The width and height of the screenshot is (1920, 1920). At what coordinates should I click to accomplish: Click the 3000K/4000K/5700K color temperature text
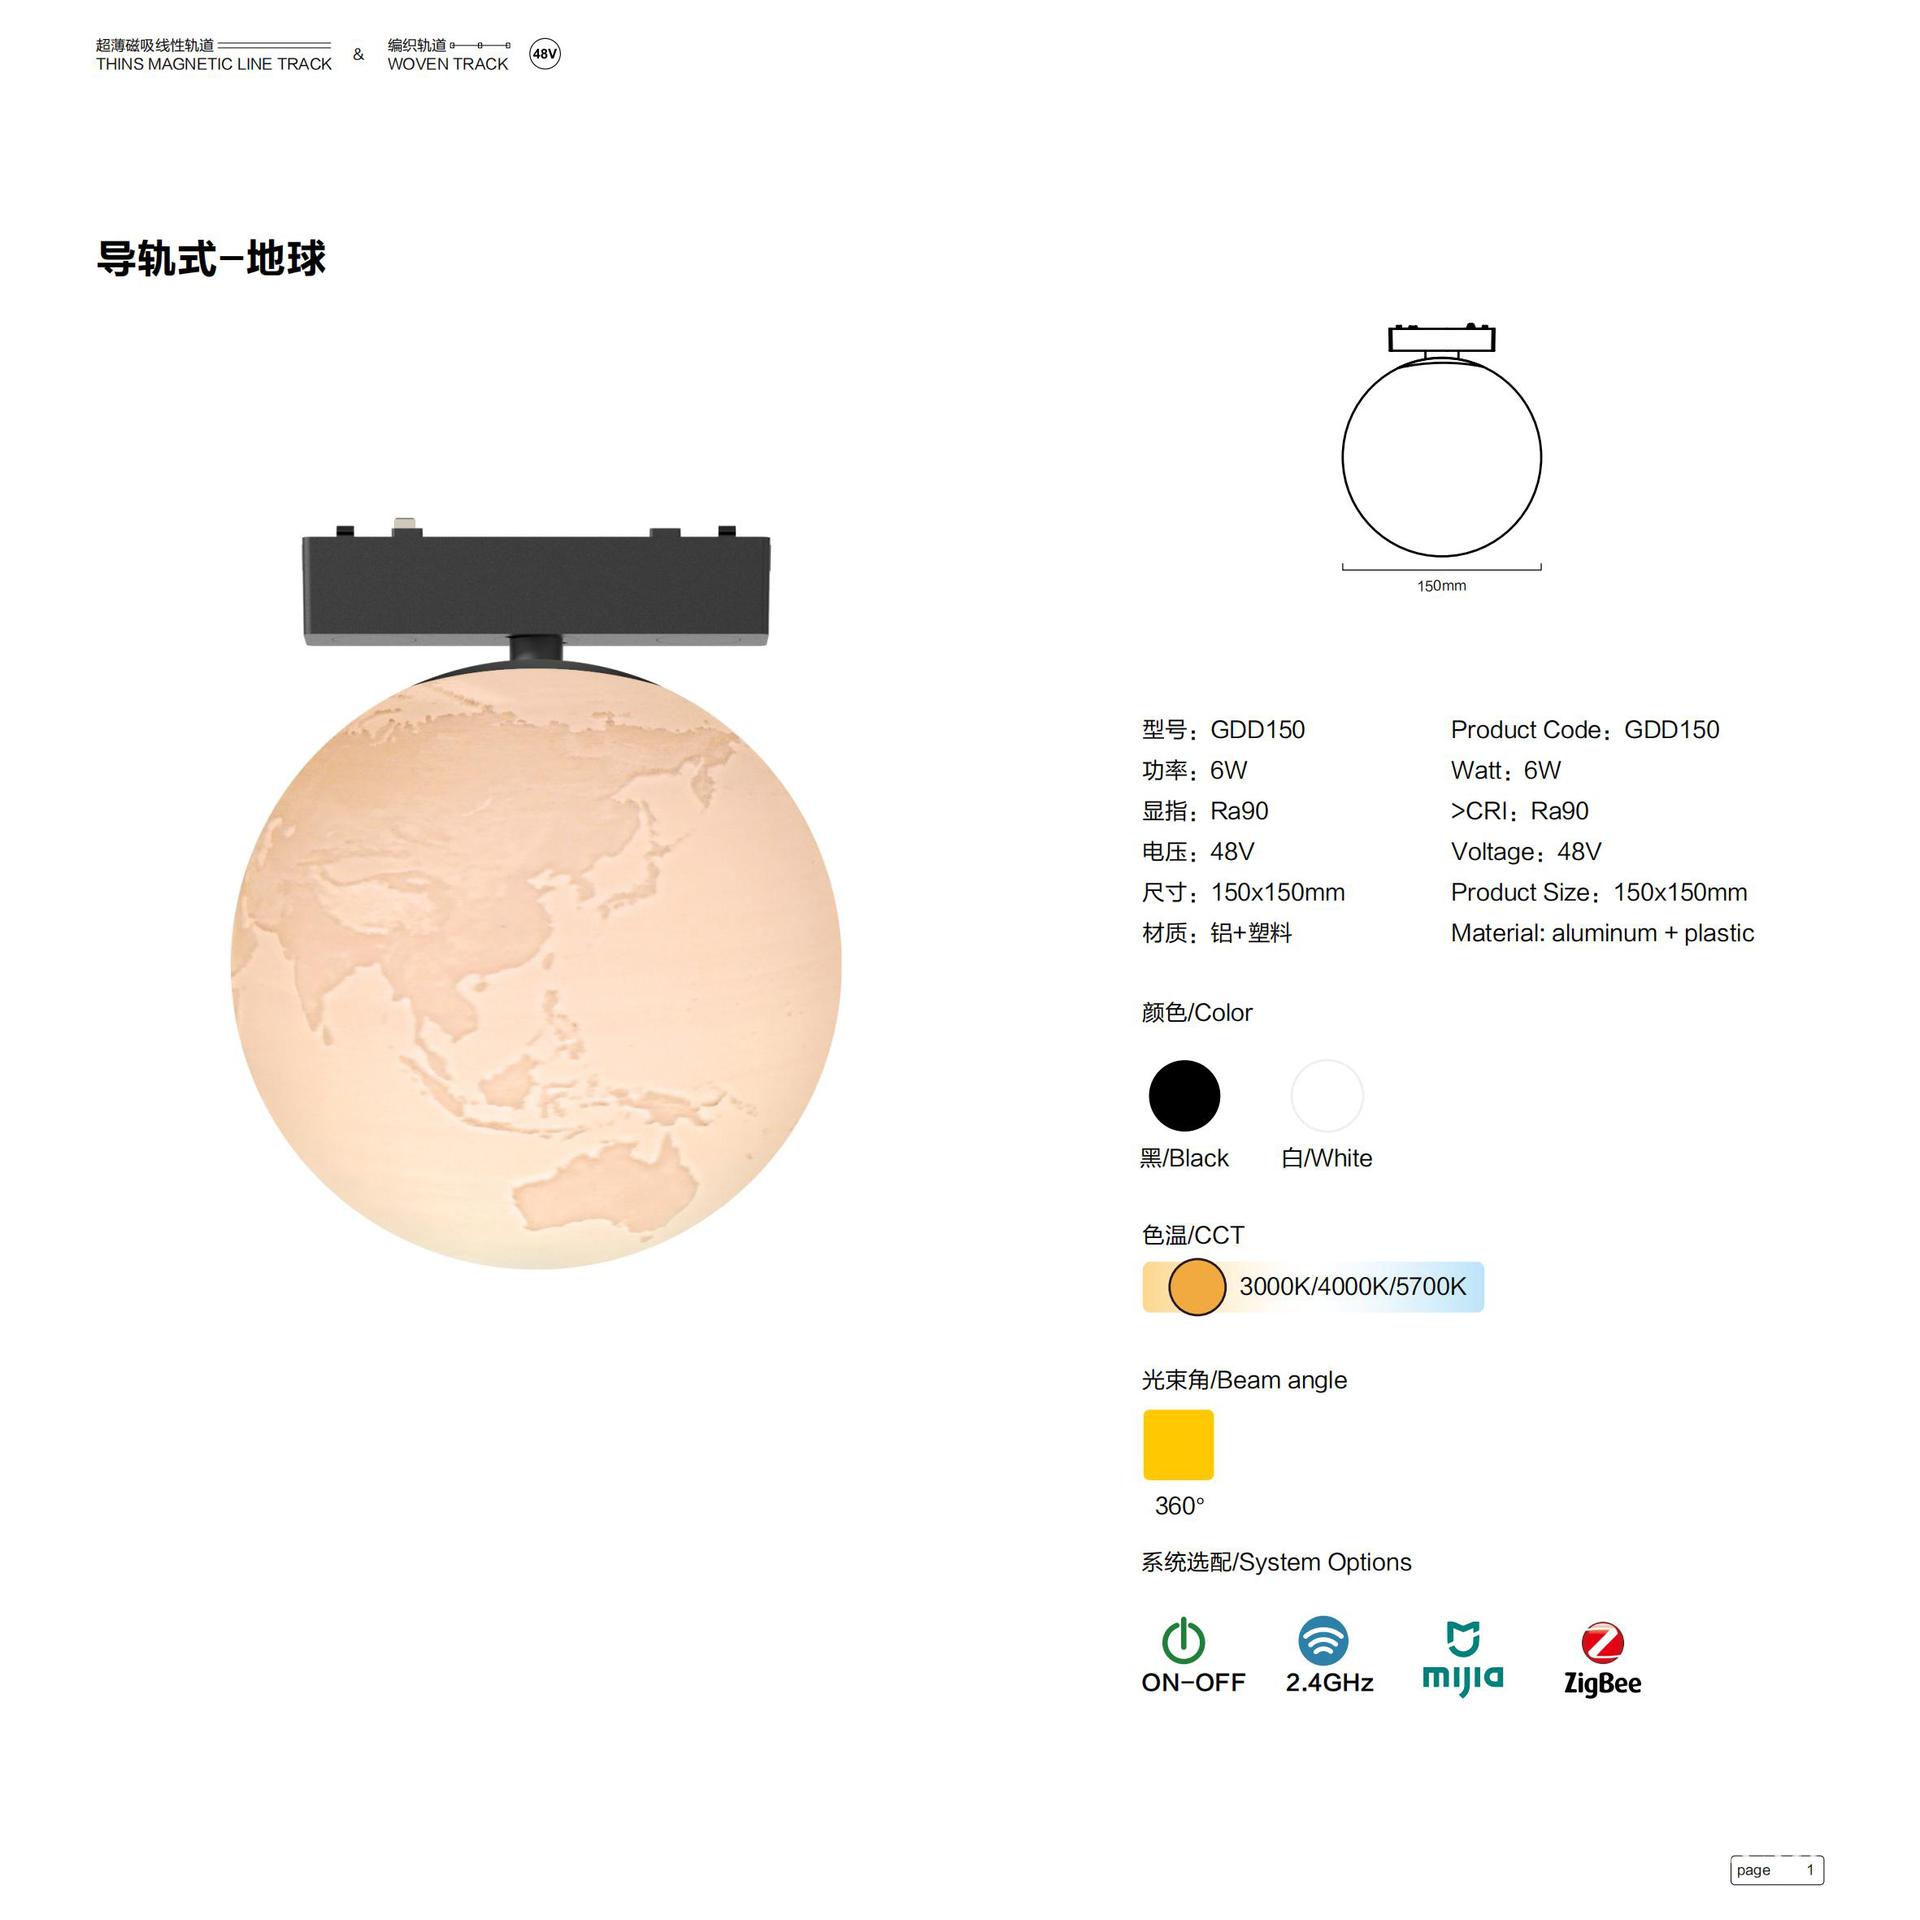coord(1352,1286)
